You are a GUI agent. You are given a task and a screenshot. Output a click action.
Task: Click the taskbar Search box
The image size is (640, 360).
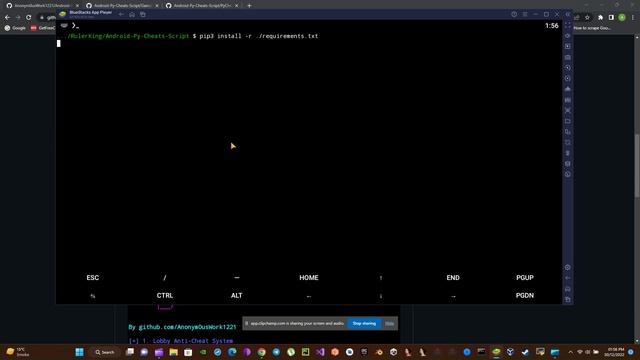pyautogui.click(x=105, y=352)
